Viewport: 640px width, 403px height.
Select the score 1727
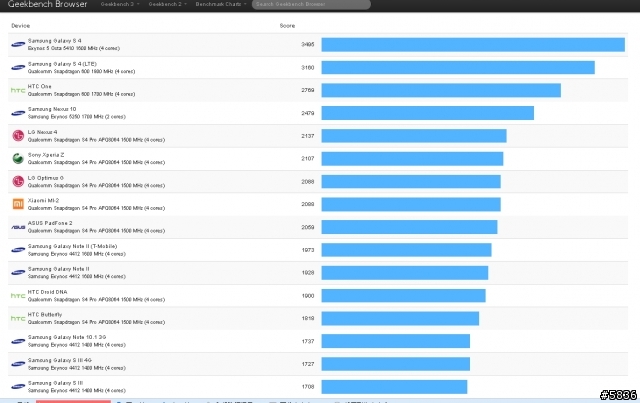pyautogui.click(x=308, y=364)
